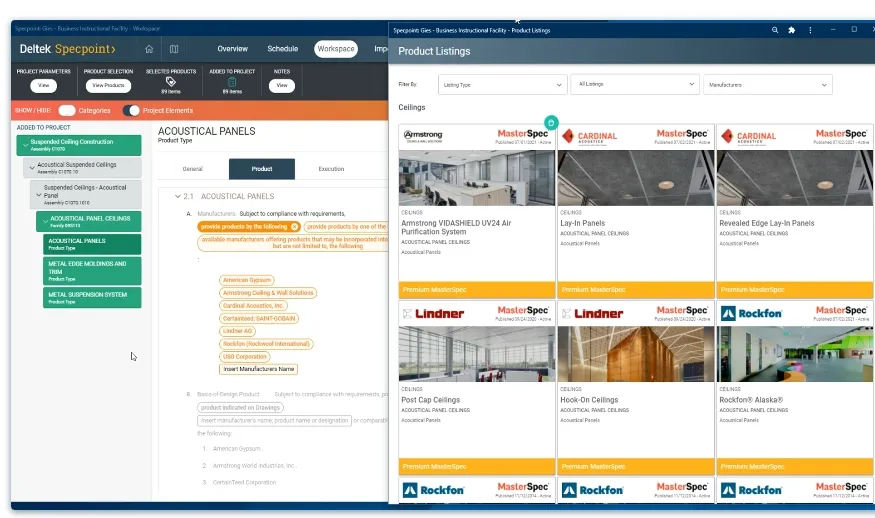This screenshot has width=875, height=518.
Task: Open the Listing Type filter dropdown
Action: pos(502,85)
